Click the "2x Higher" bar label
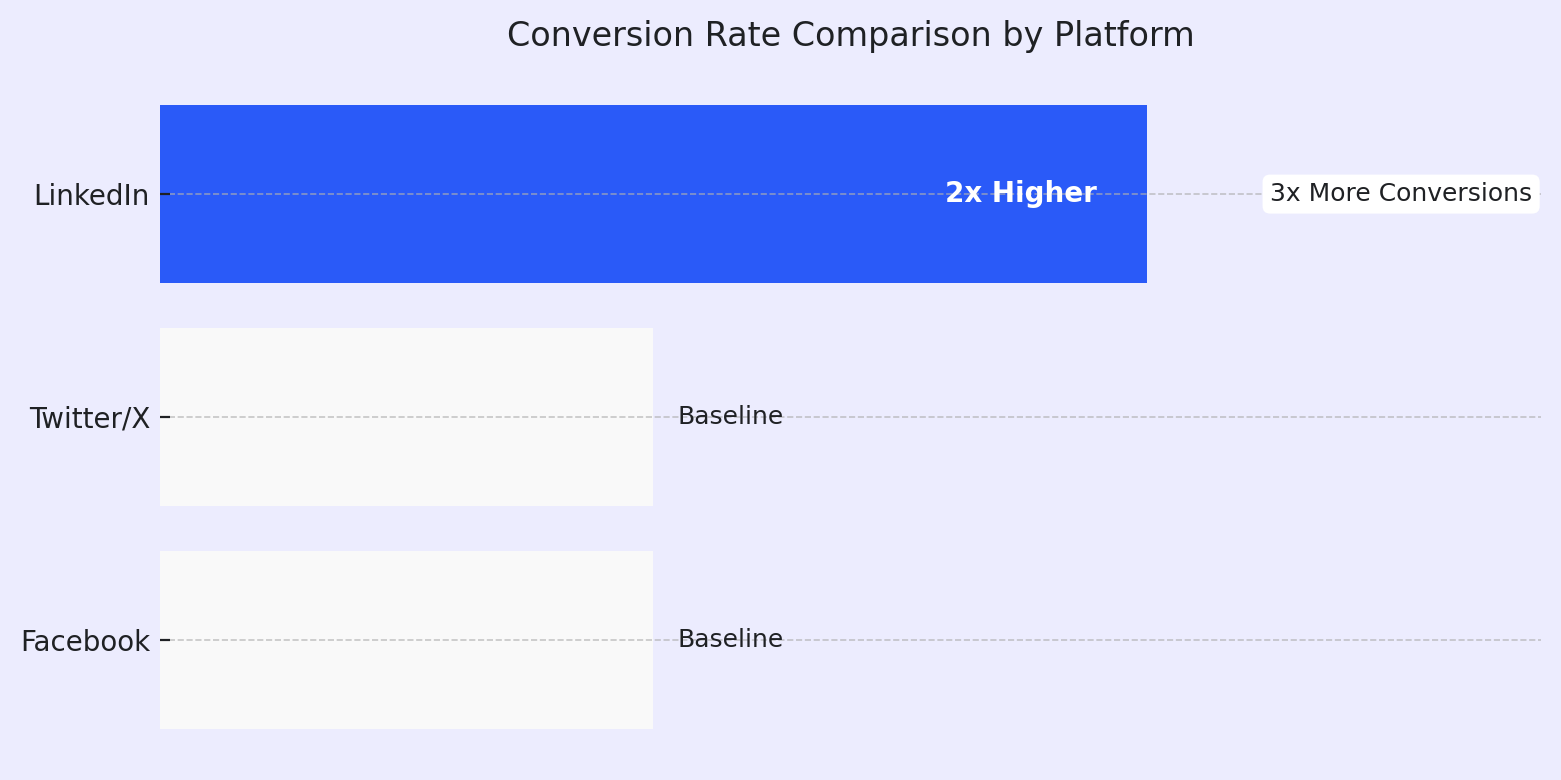Screen dimensions: 1561x780 (1020, 194)
